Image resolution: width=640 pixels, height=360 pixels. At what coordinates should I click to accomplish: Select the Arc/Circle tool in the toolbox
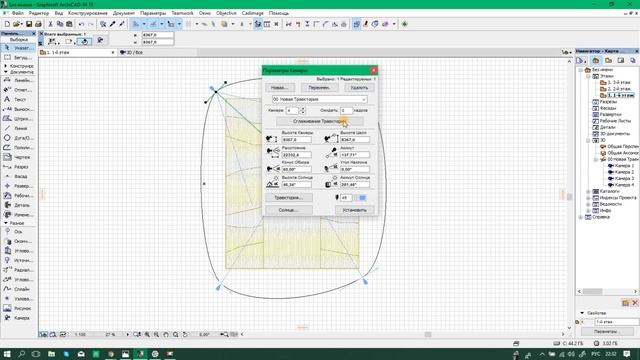18,138
